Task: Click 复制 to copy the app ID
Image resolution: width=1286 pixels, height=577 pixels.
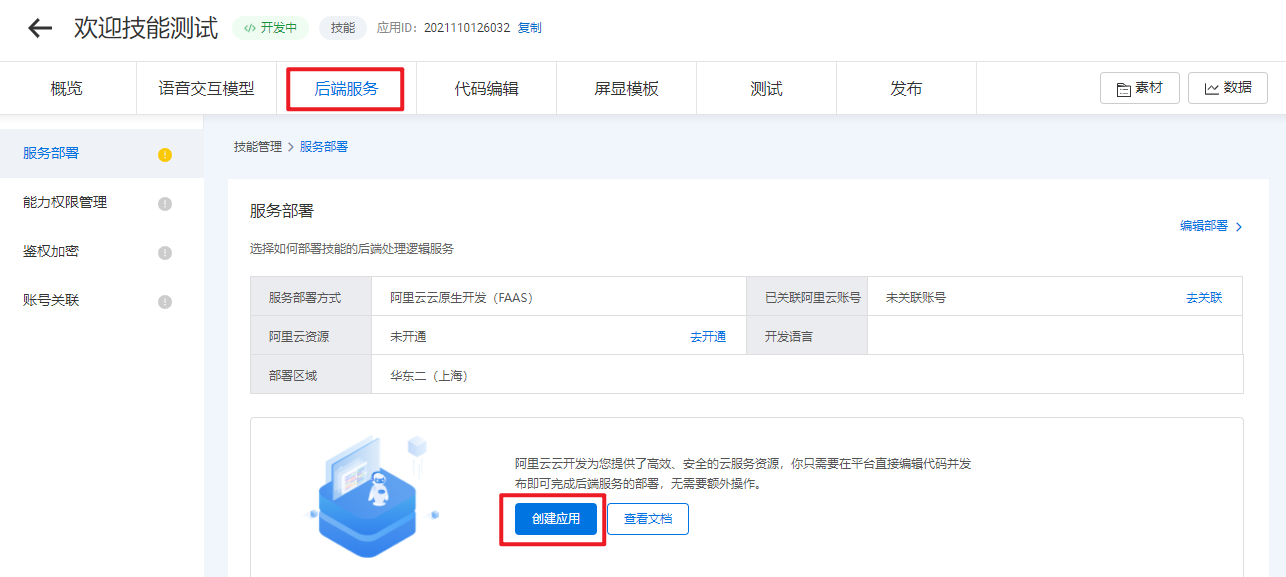Action: pos(529,28)
